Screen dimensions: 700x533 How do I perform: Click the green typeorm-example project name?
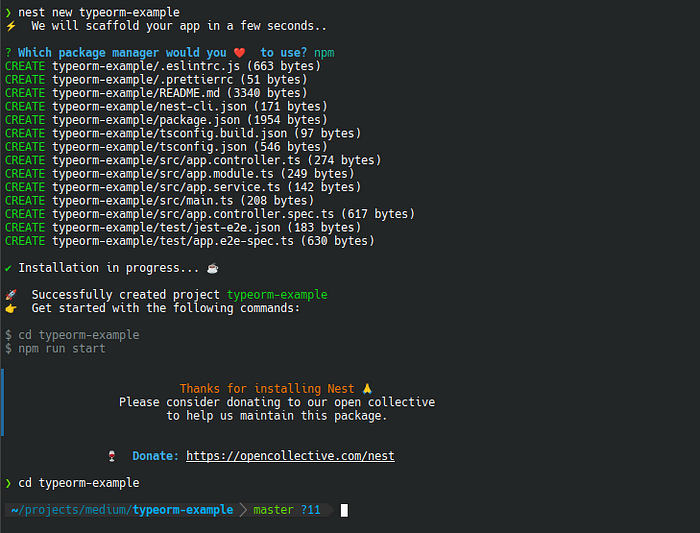pos(277,295)
